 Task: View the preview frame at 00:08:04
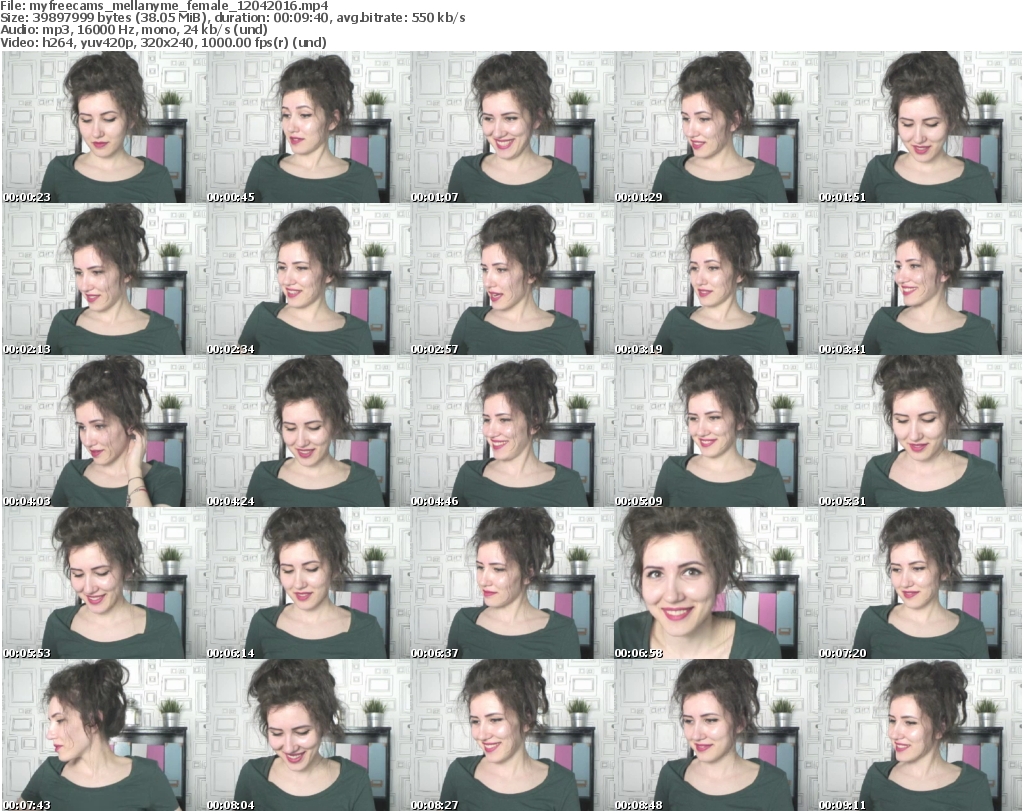coord(308,735)
